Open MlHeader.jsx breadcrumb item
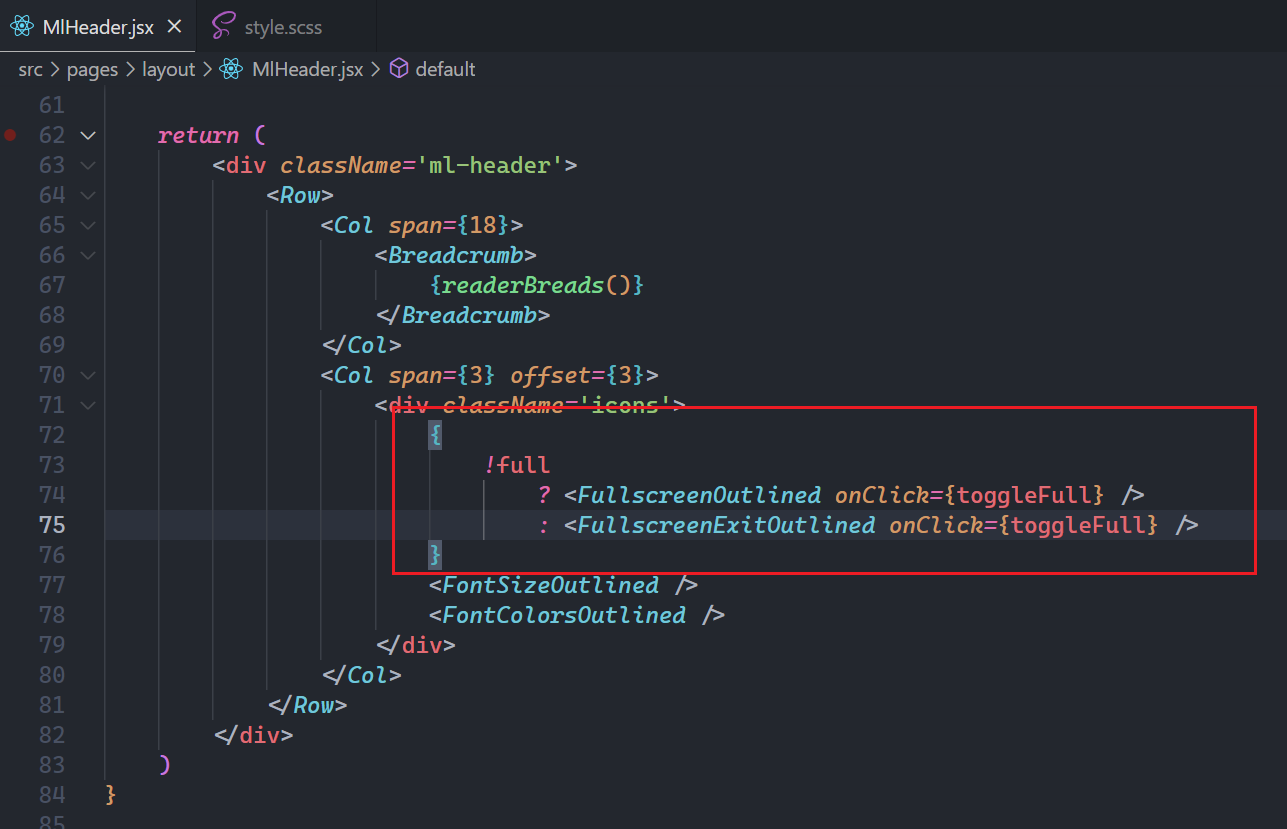This screenshot has height=829, width=1287. click(307, 70)
